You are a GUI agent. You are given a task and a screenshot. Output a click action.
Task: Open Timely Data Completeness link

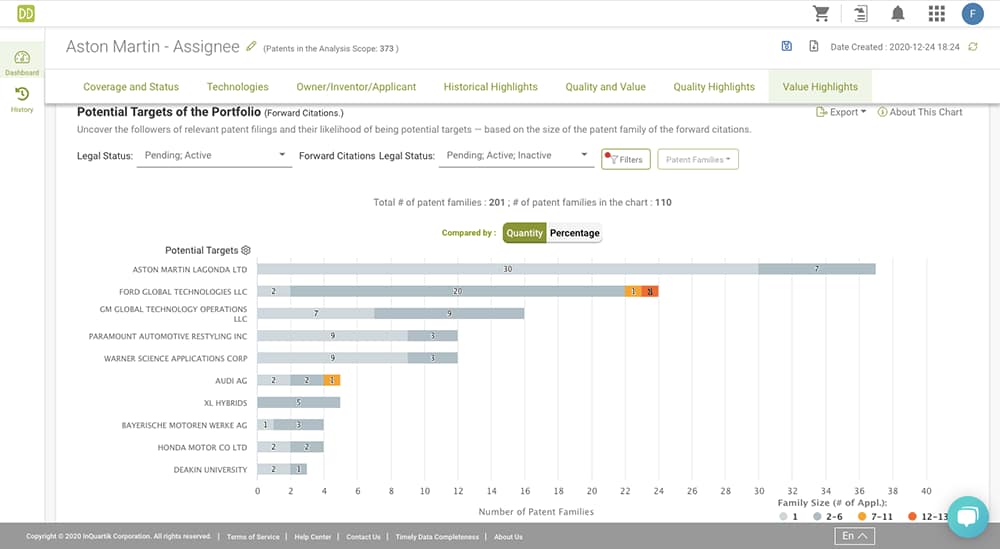point(437,537)
